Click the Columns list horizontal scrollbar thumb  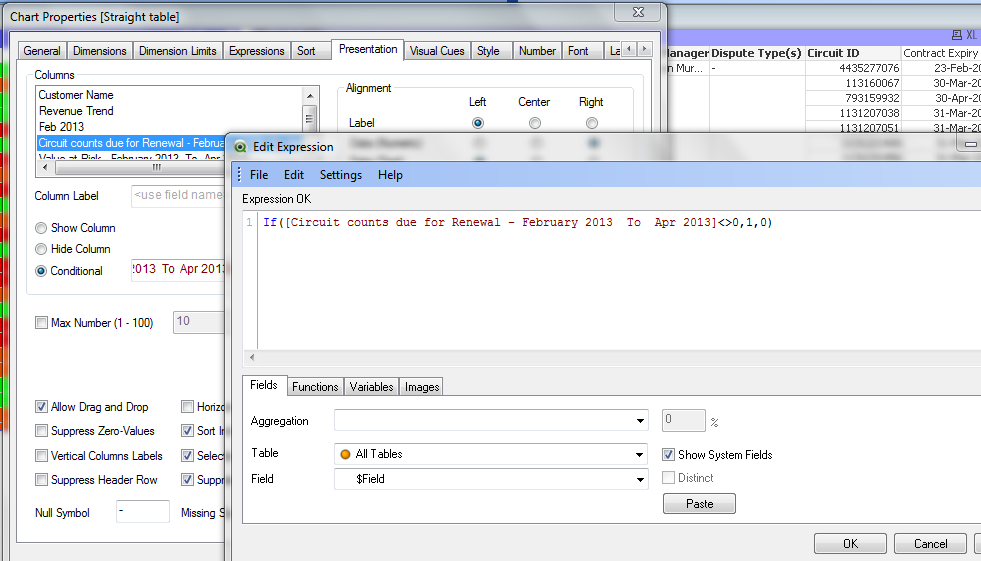coord(156,168)
